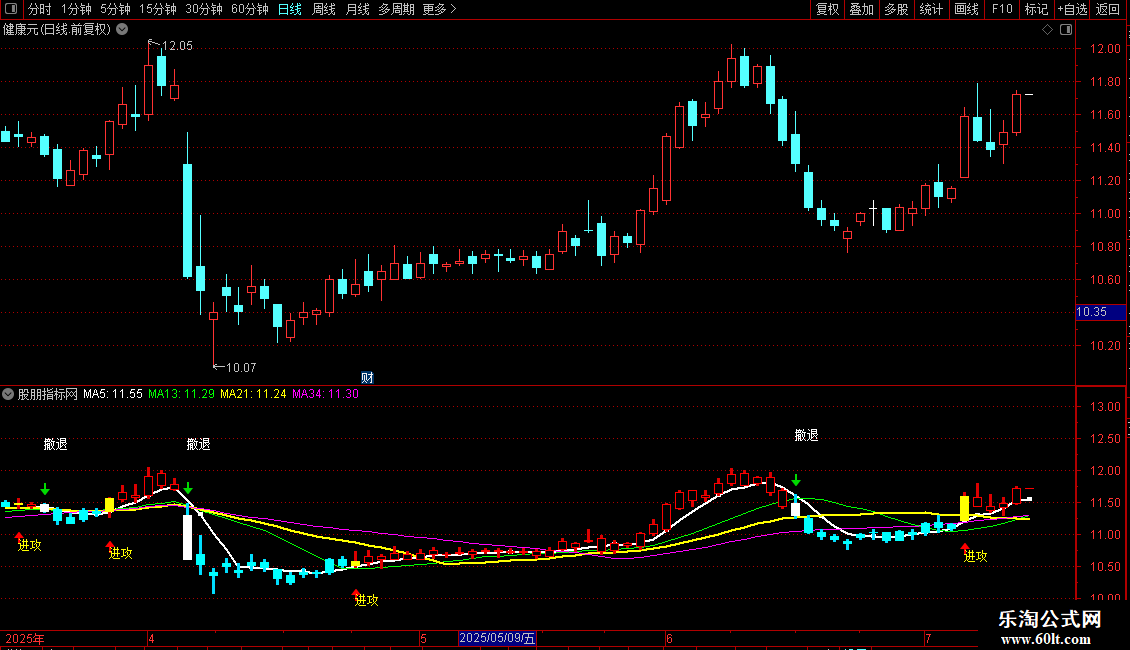Click the 进攻 label below the late-April indicator candles
Image resolution: width=1130 pixels, height=650 pixels.
tap(366, 600)
